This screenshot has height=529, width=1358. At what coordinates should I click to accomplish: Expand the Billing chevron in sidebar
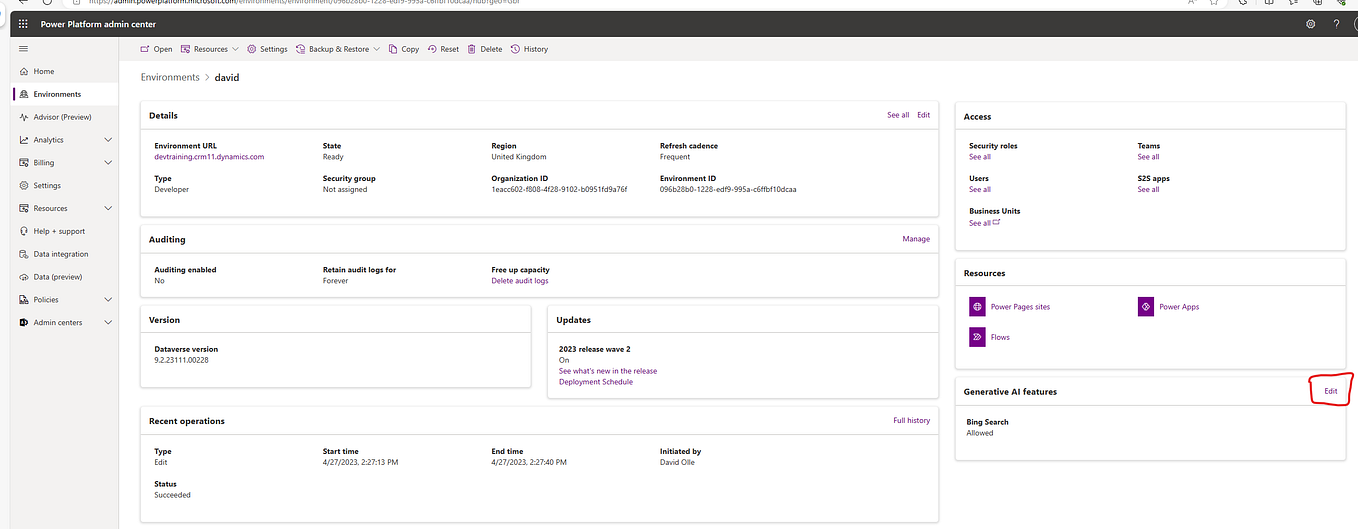108,163
